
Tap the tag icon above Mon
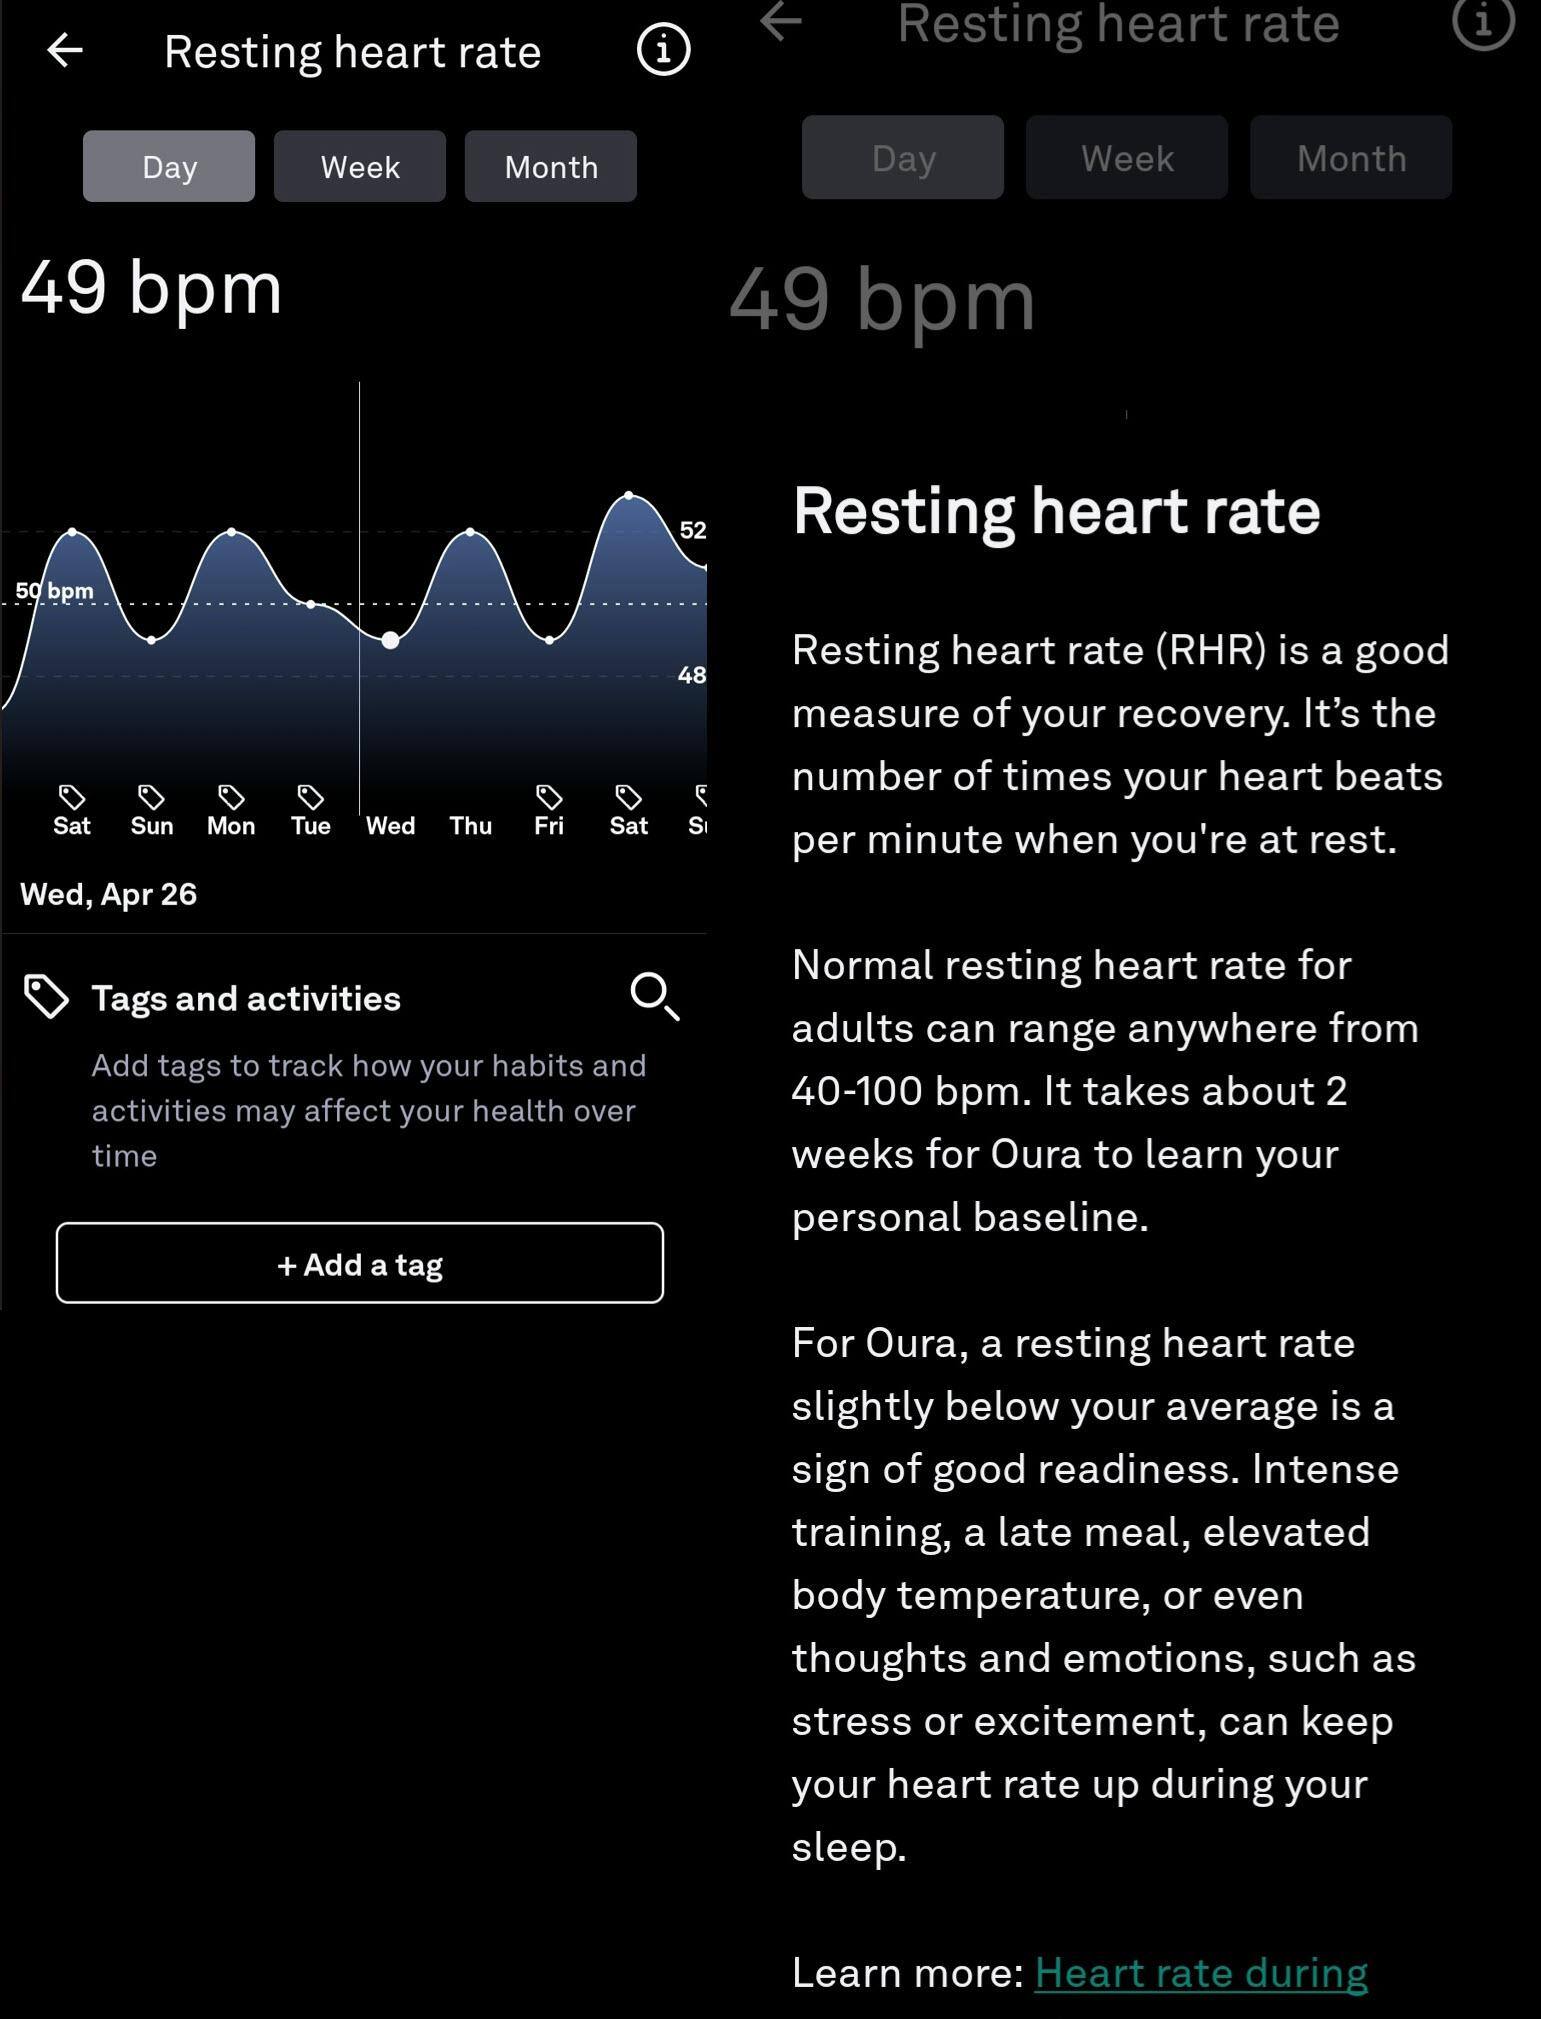[x=231, y=797]
